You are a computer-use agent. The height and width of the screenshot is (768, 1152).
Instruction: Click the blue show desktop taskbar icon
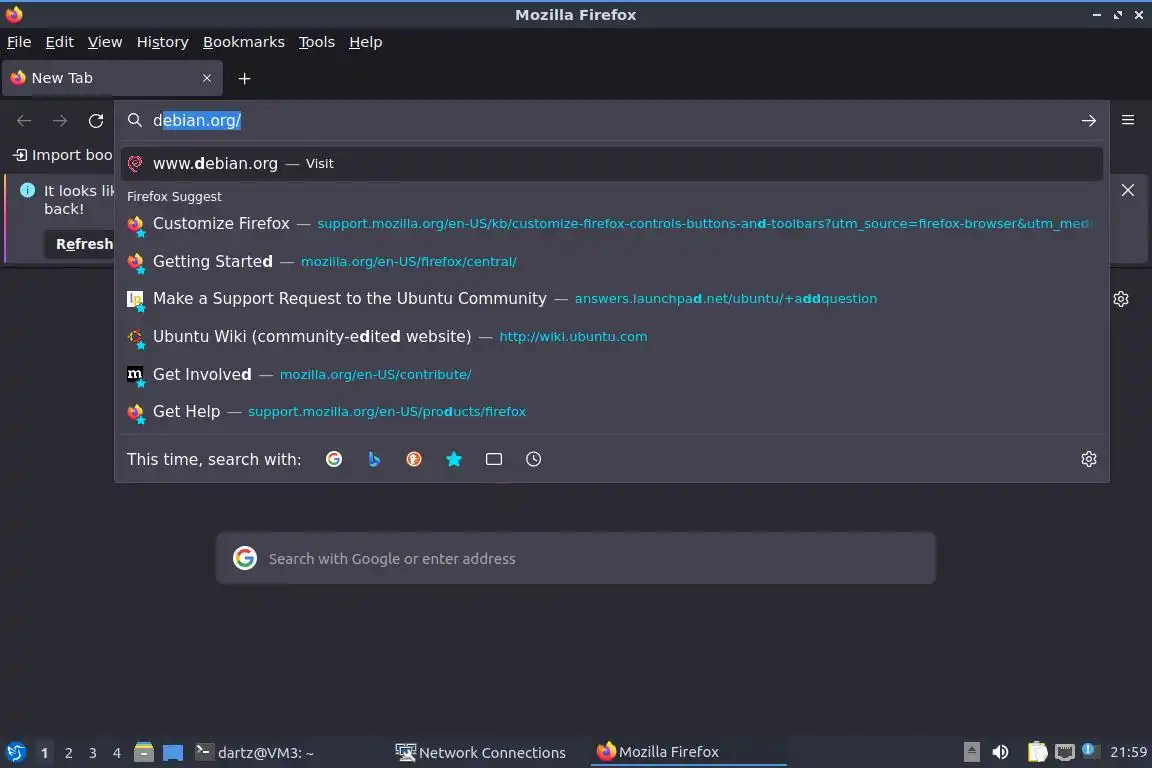click(173, 753)
